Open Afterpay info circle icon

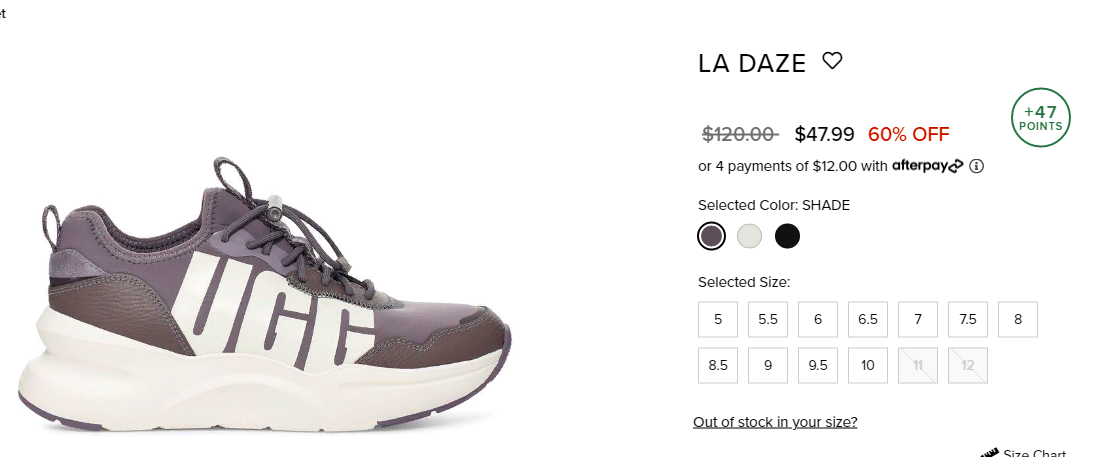(977, 166)
